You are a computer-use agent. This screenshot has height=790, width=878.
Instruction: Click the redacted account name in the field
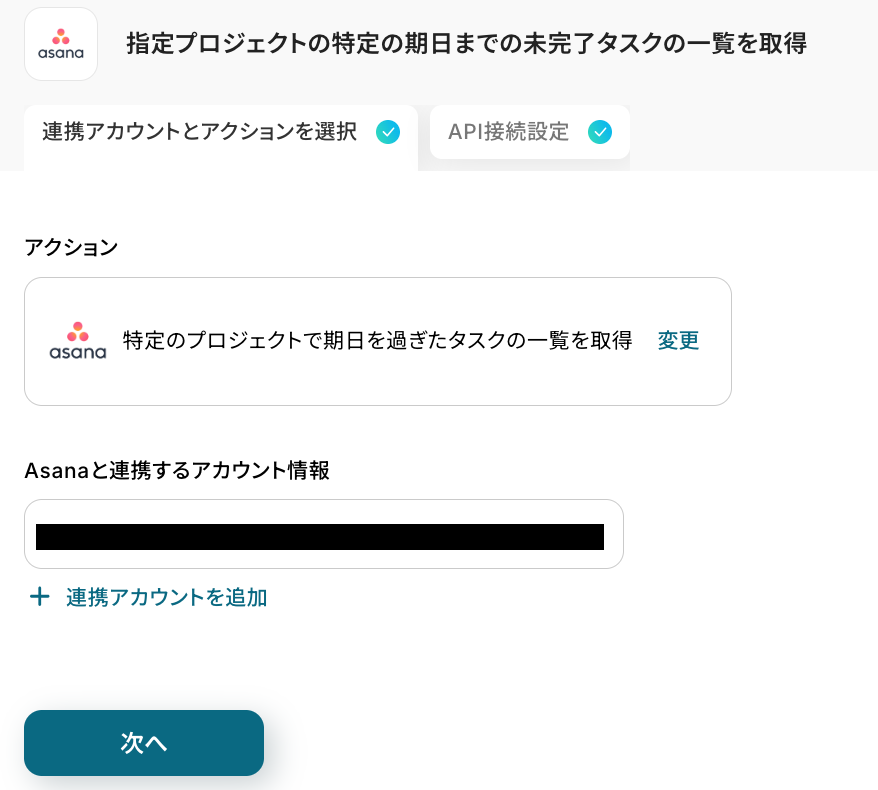[x=320, y=537]
